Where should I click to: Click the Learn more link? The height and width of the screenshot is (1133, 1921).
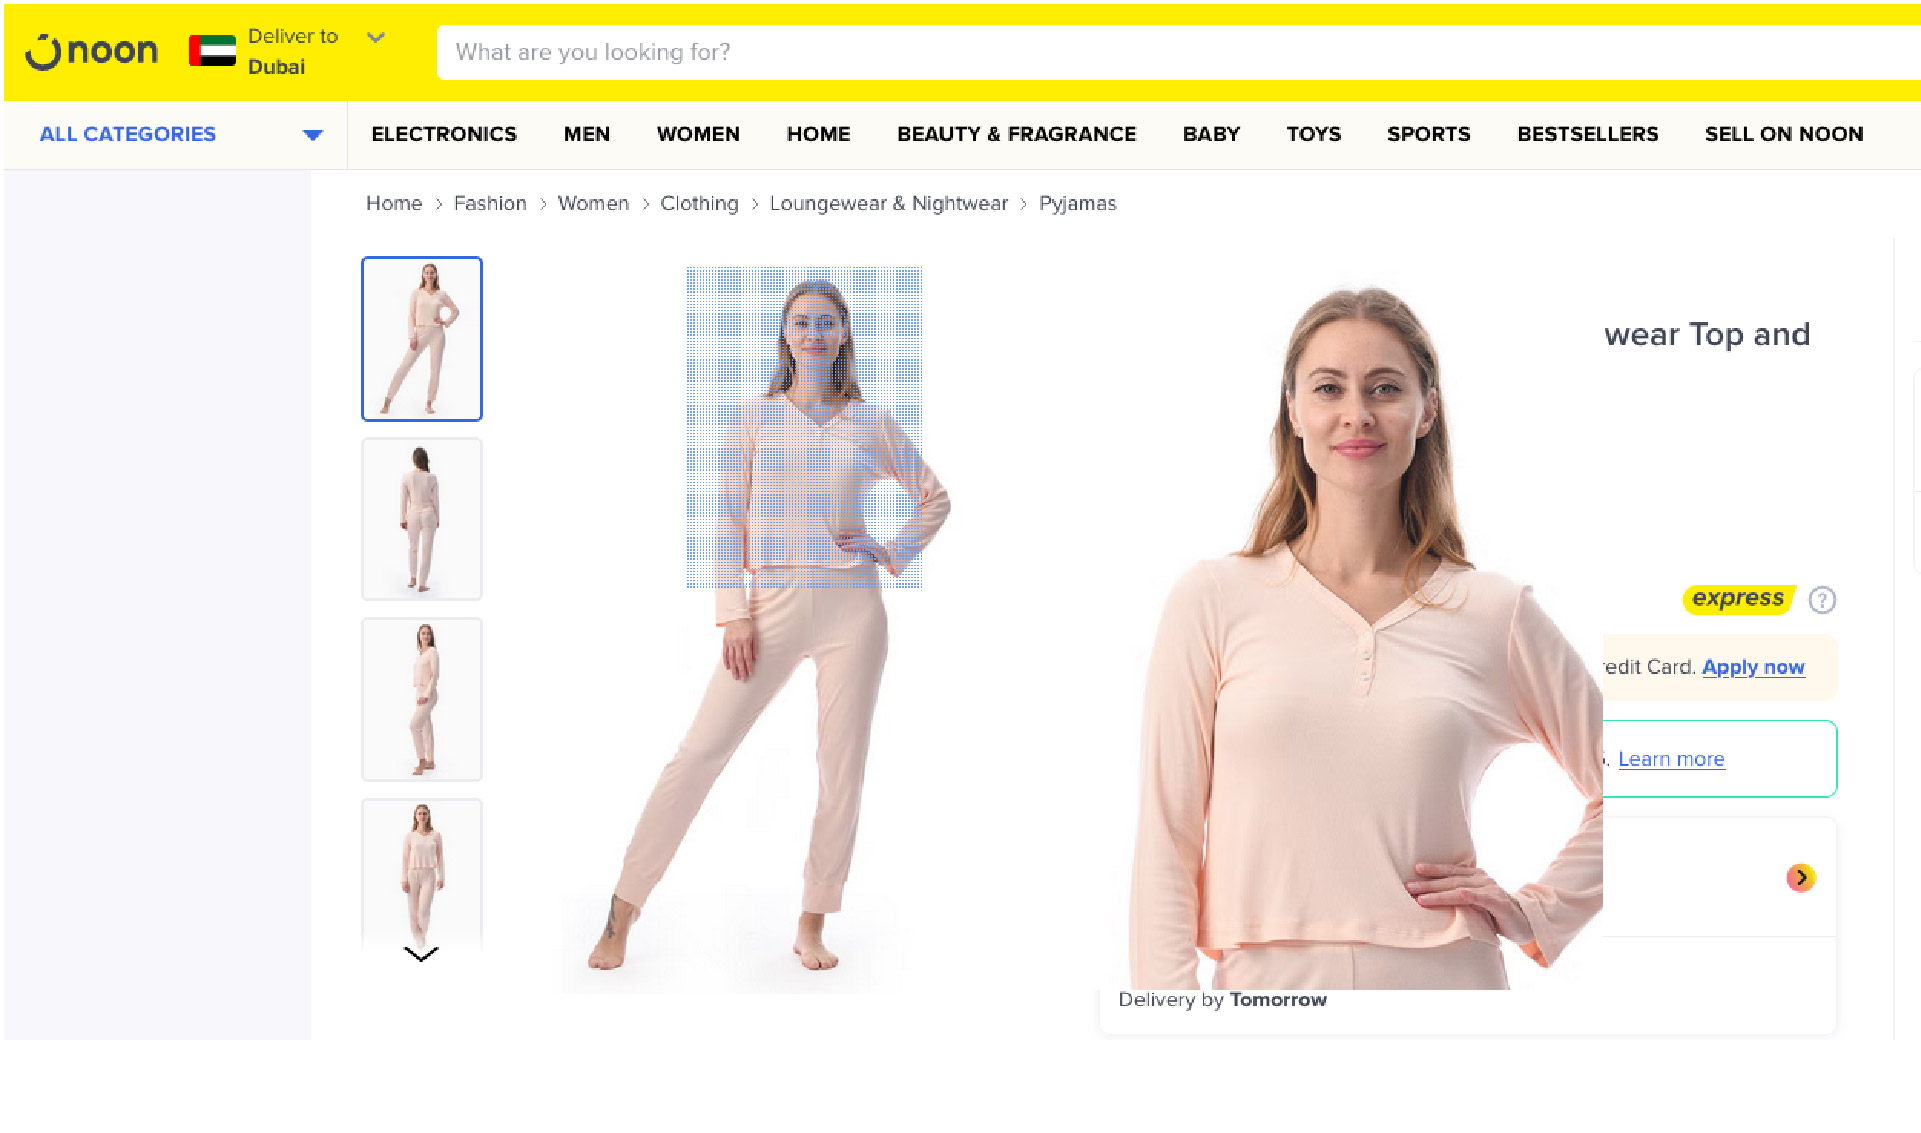click(1671, 759)
